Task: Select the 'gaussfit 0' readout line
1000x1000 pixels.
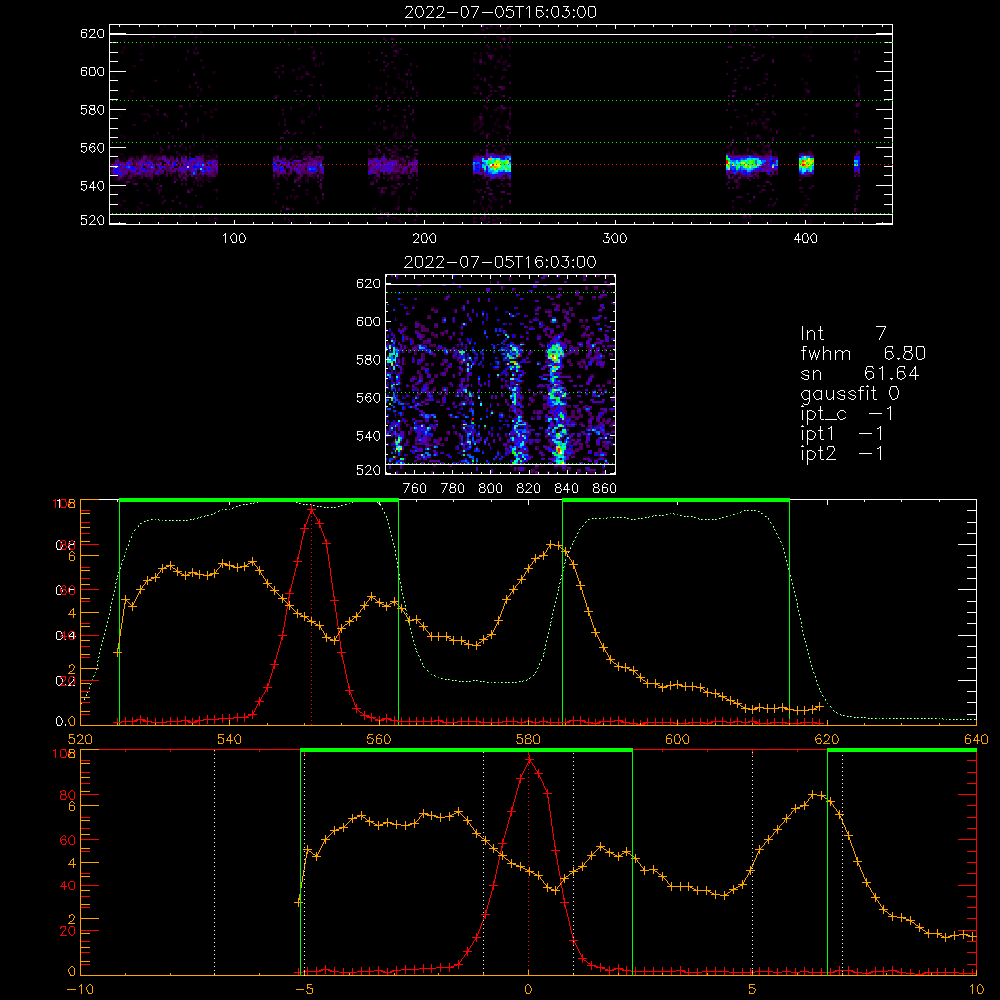Action: pyautogui.click(x=849, y=393)
